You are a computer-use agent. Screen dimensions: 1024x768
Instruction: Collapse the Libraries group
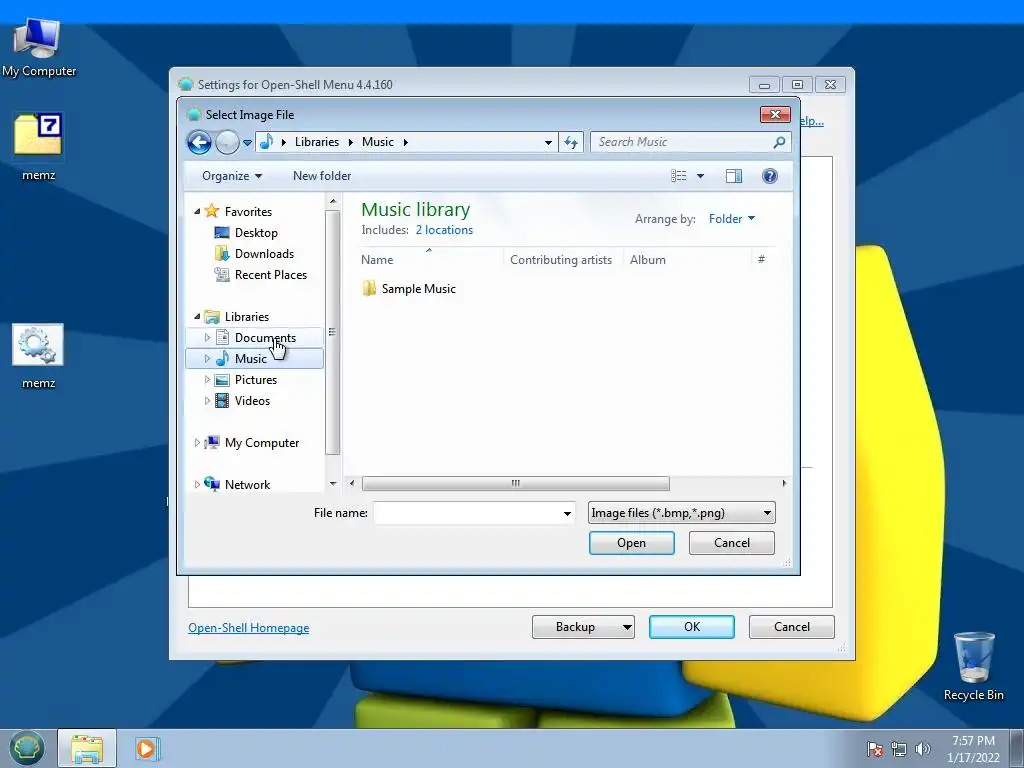(197, 317)
